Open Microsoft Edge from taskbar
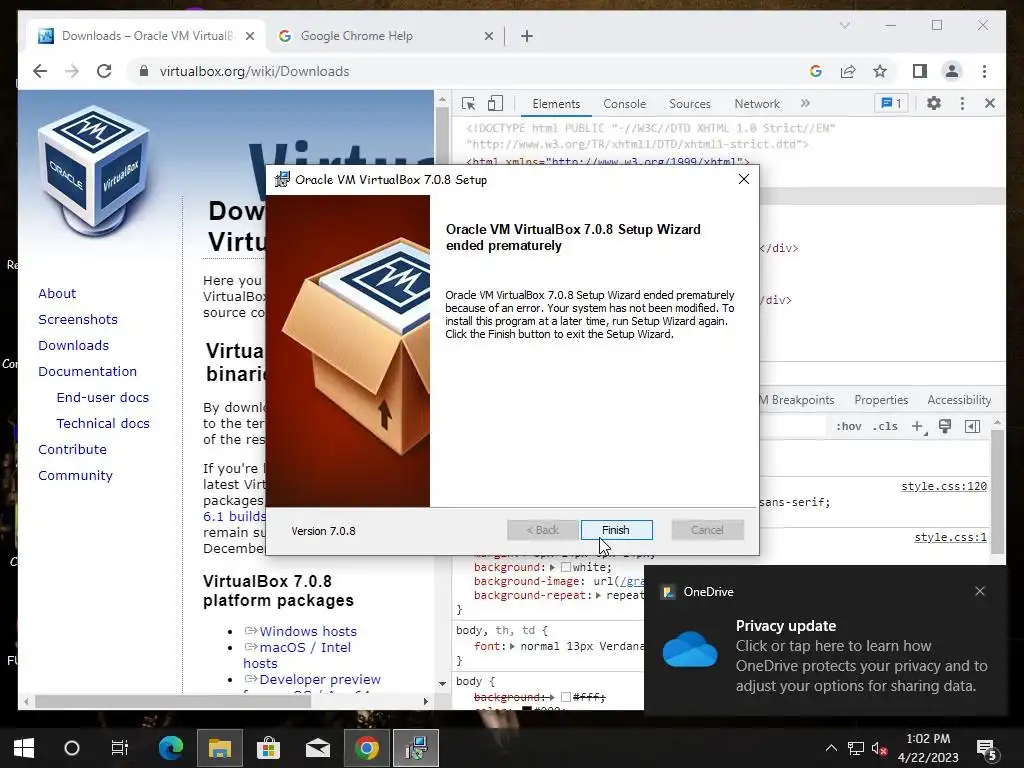Screen dimensions: 1024x768 tap(171, 748)
